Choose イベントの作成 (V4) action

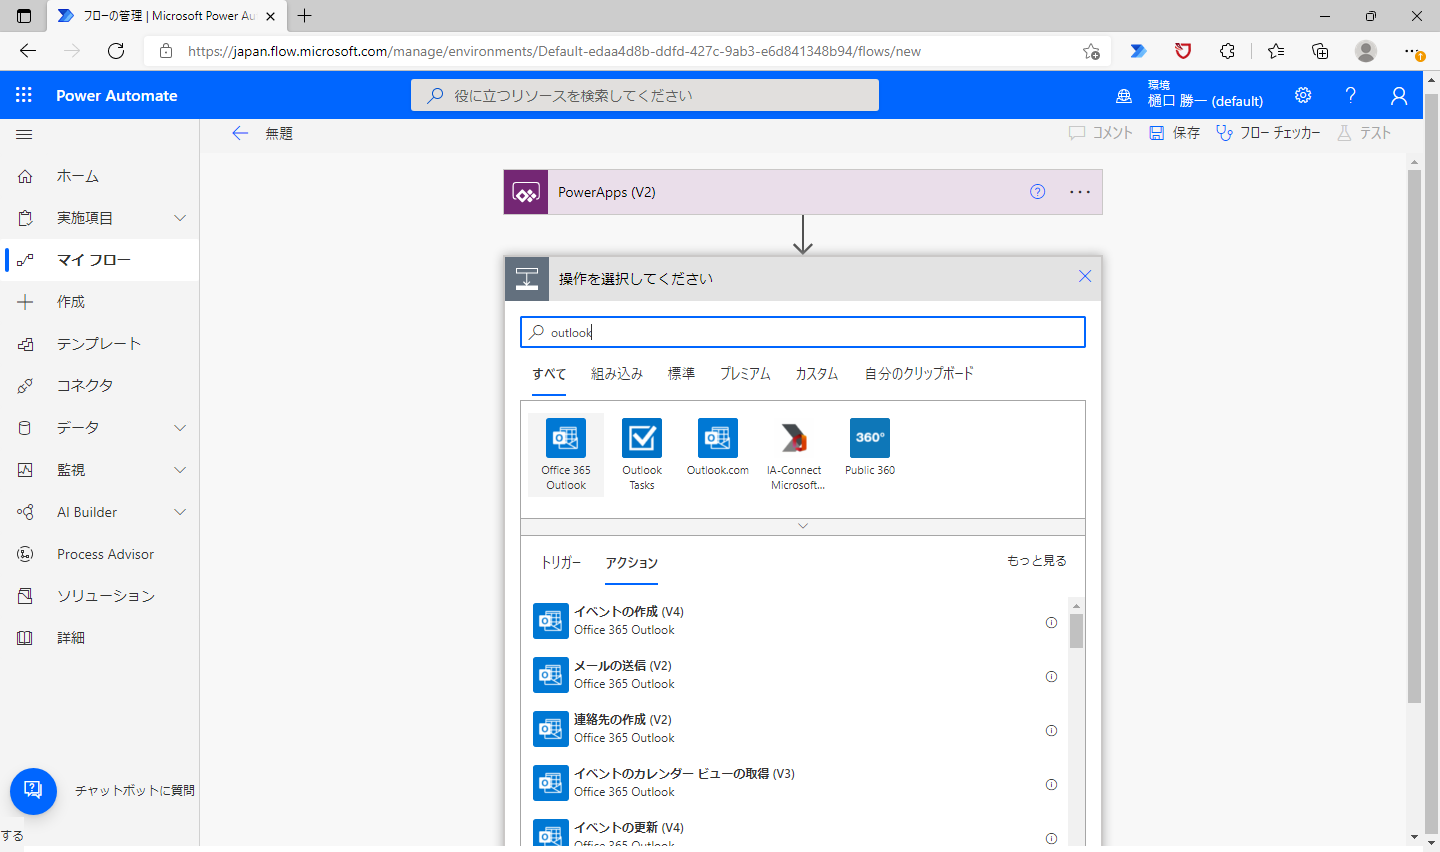[x=795, y=621]
